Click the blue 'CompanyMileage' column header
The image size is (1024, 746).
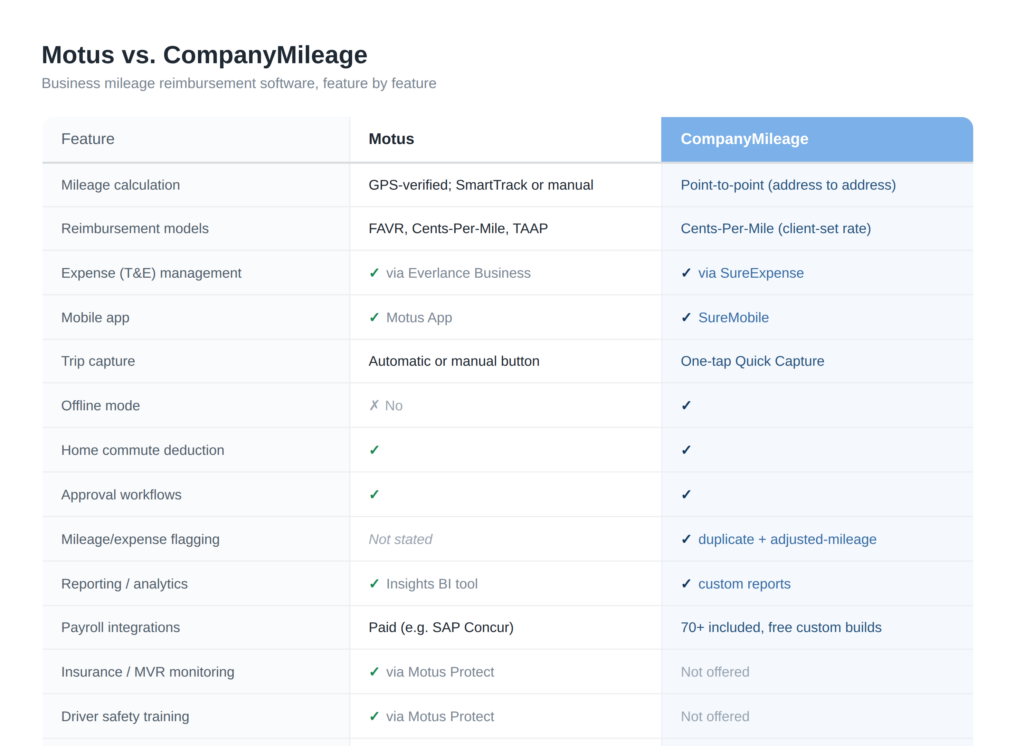tap(816, 139)
